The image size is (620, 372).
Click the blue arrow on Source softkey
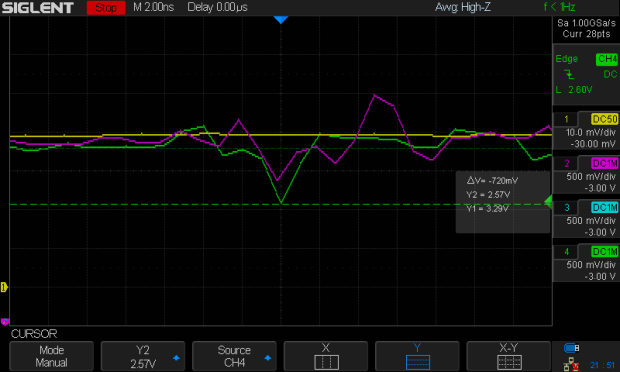click(268, 358)
